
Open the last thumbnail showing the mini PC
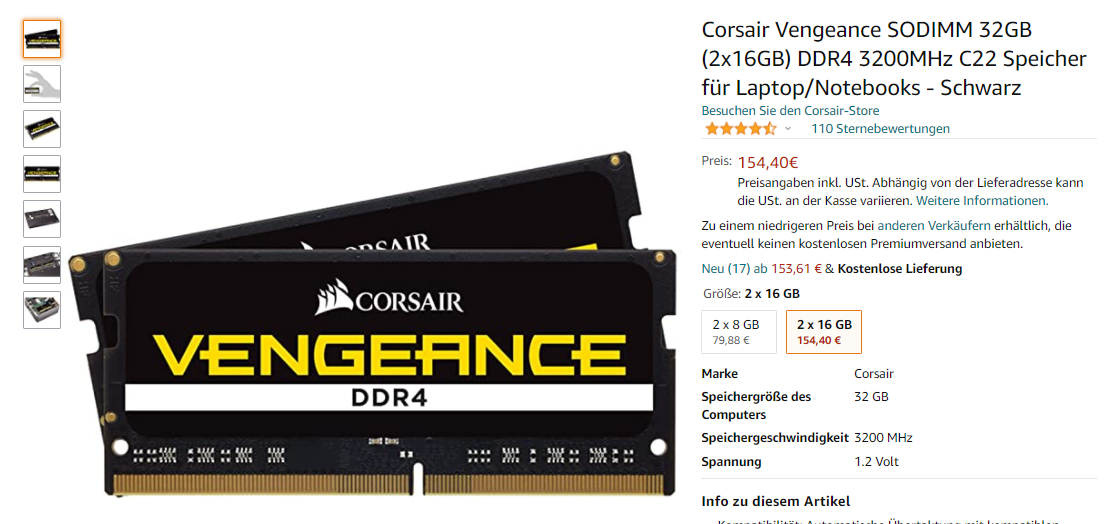(42, 310)
